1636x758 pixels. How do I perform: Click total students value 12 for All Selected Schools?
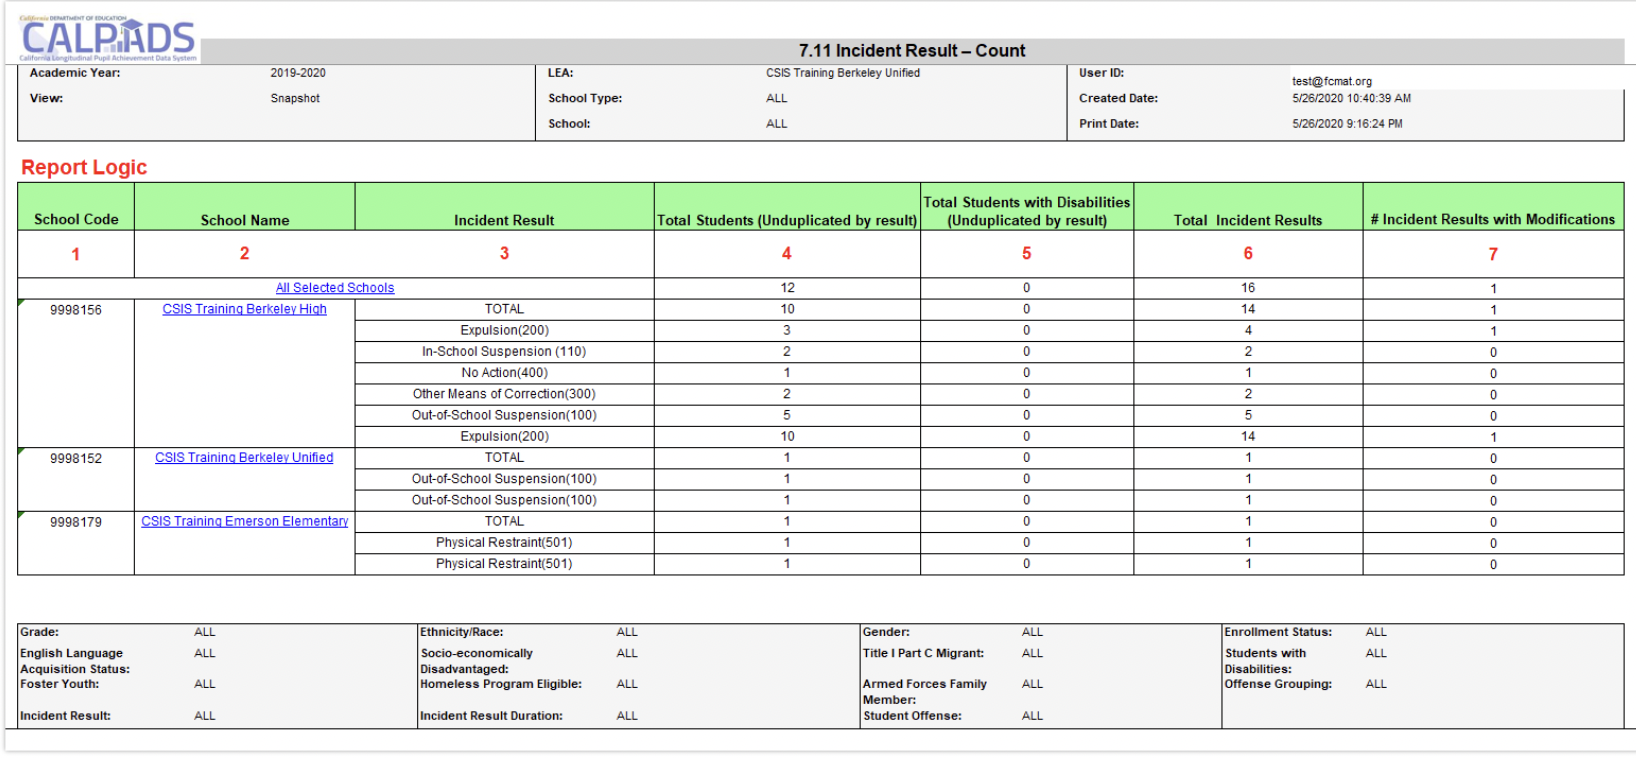pos(788,288)
